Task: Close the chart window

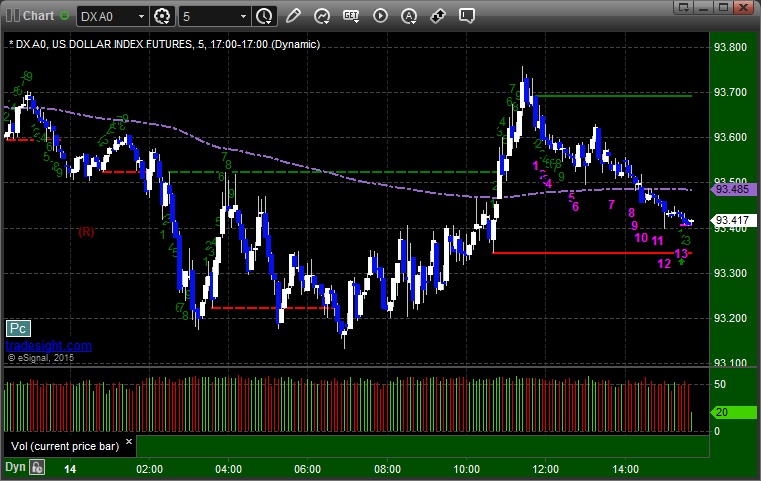Action: point(743,7)
